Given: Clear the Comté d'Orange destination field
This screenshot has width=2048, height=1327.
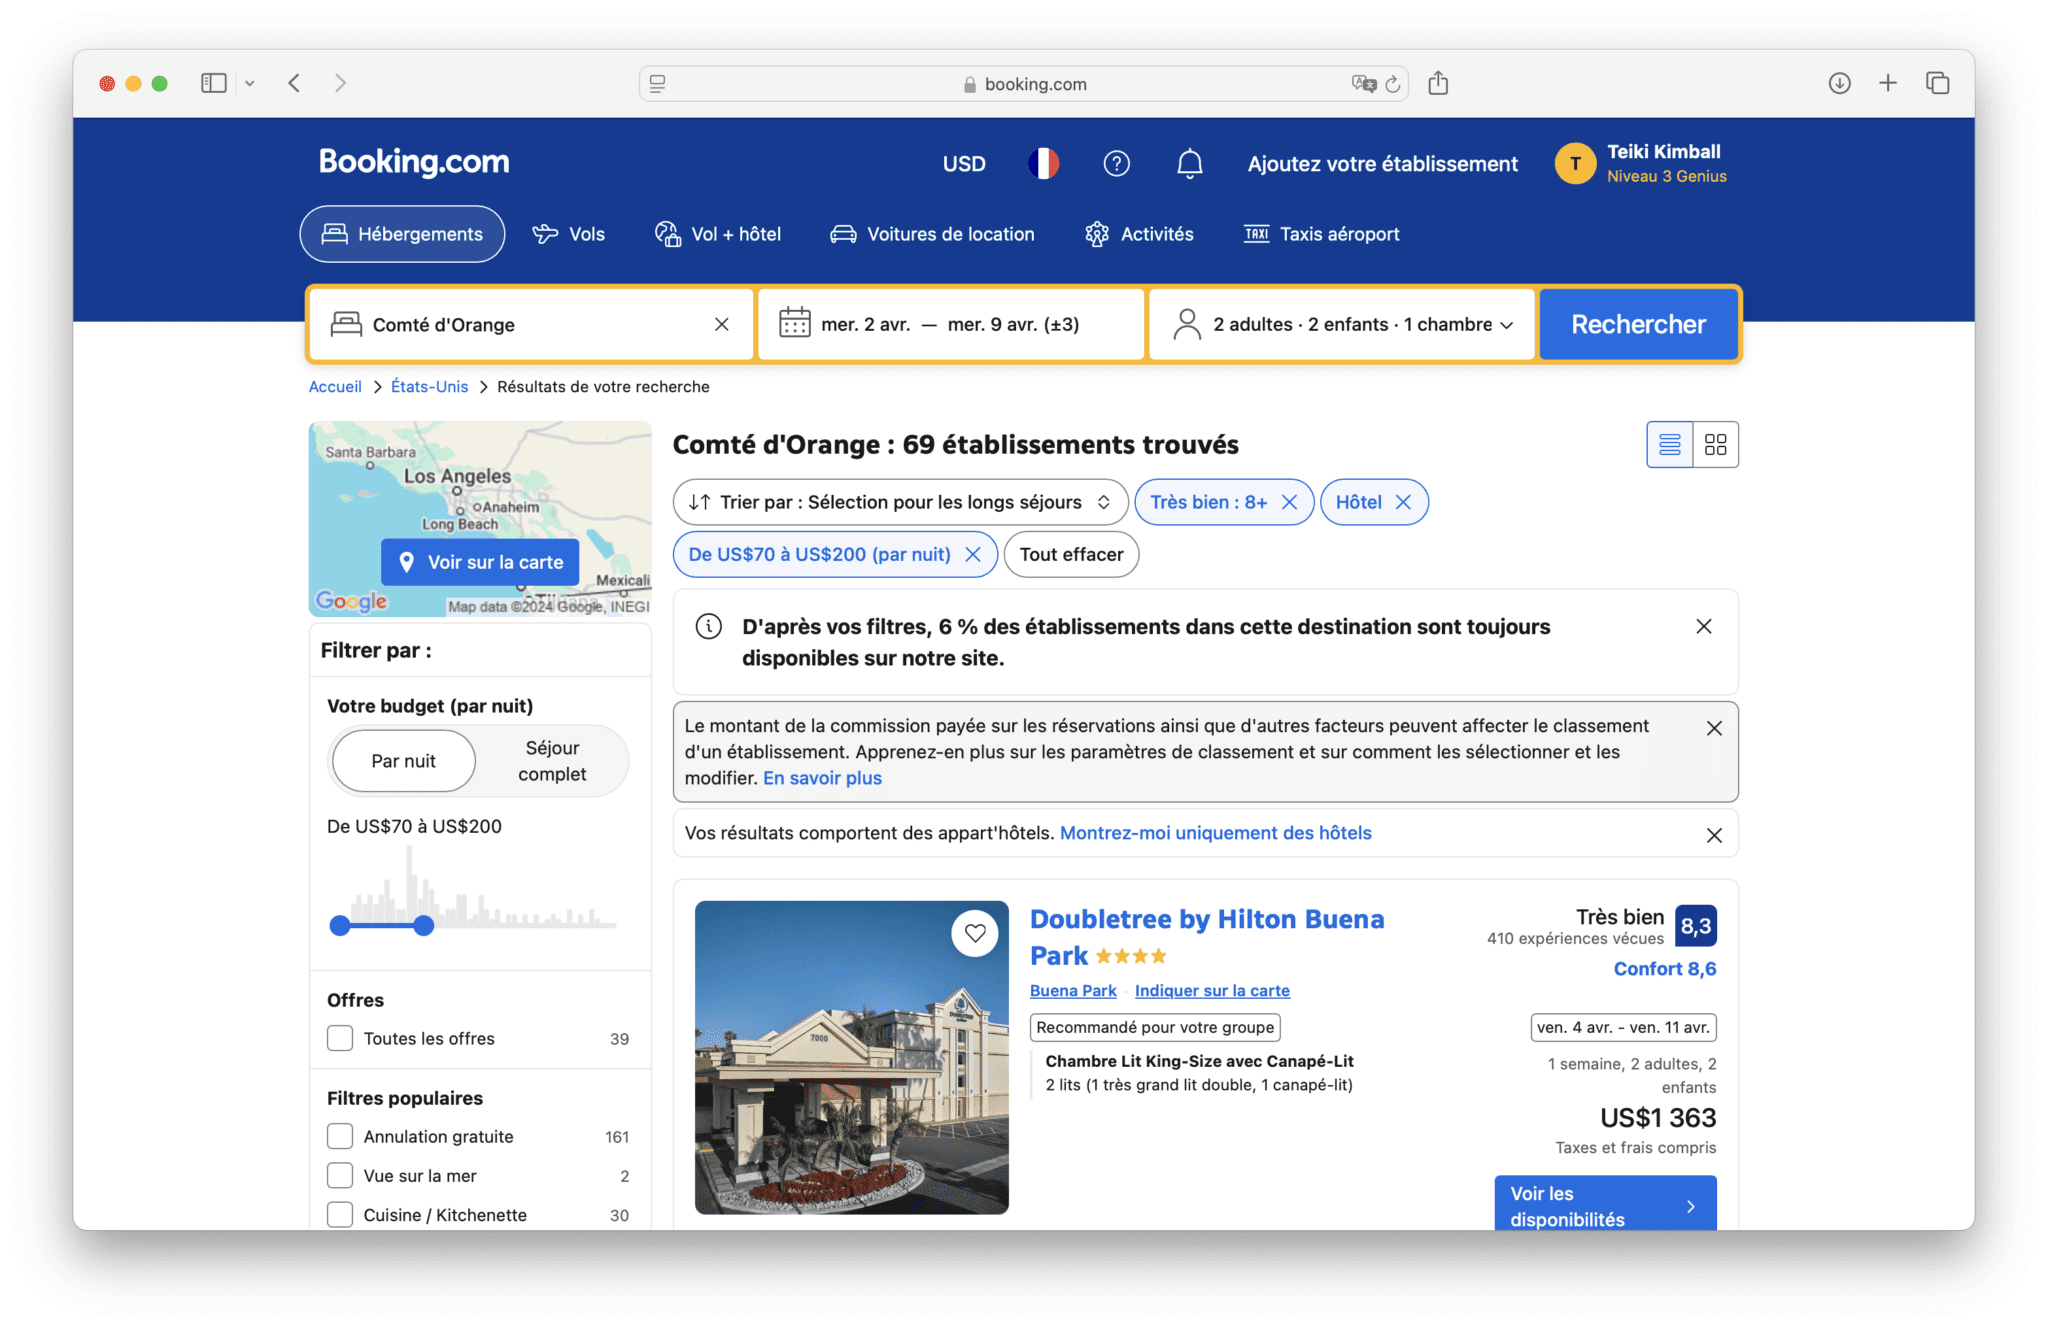Looking at the screenshot, I should (721, 324).
